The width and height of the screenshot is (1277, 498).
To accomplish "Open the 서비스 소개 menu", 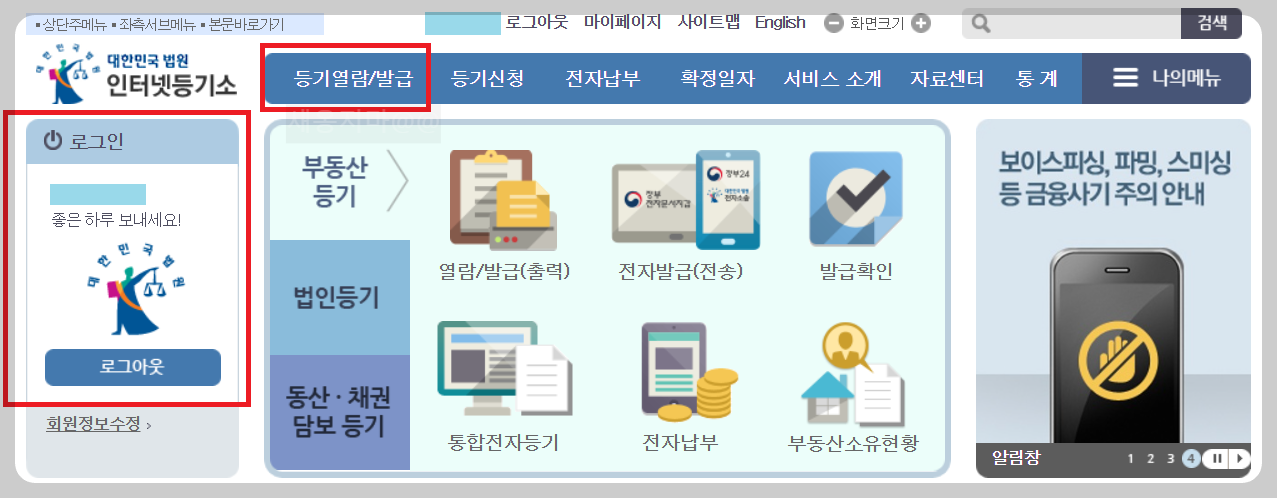I will (833, 78).
